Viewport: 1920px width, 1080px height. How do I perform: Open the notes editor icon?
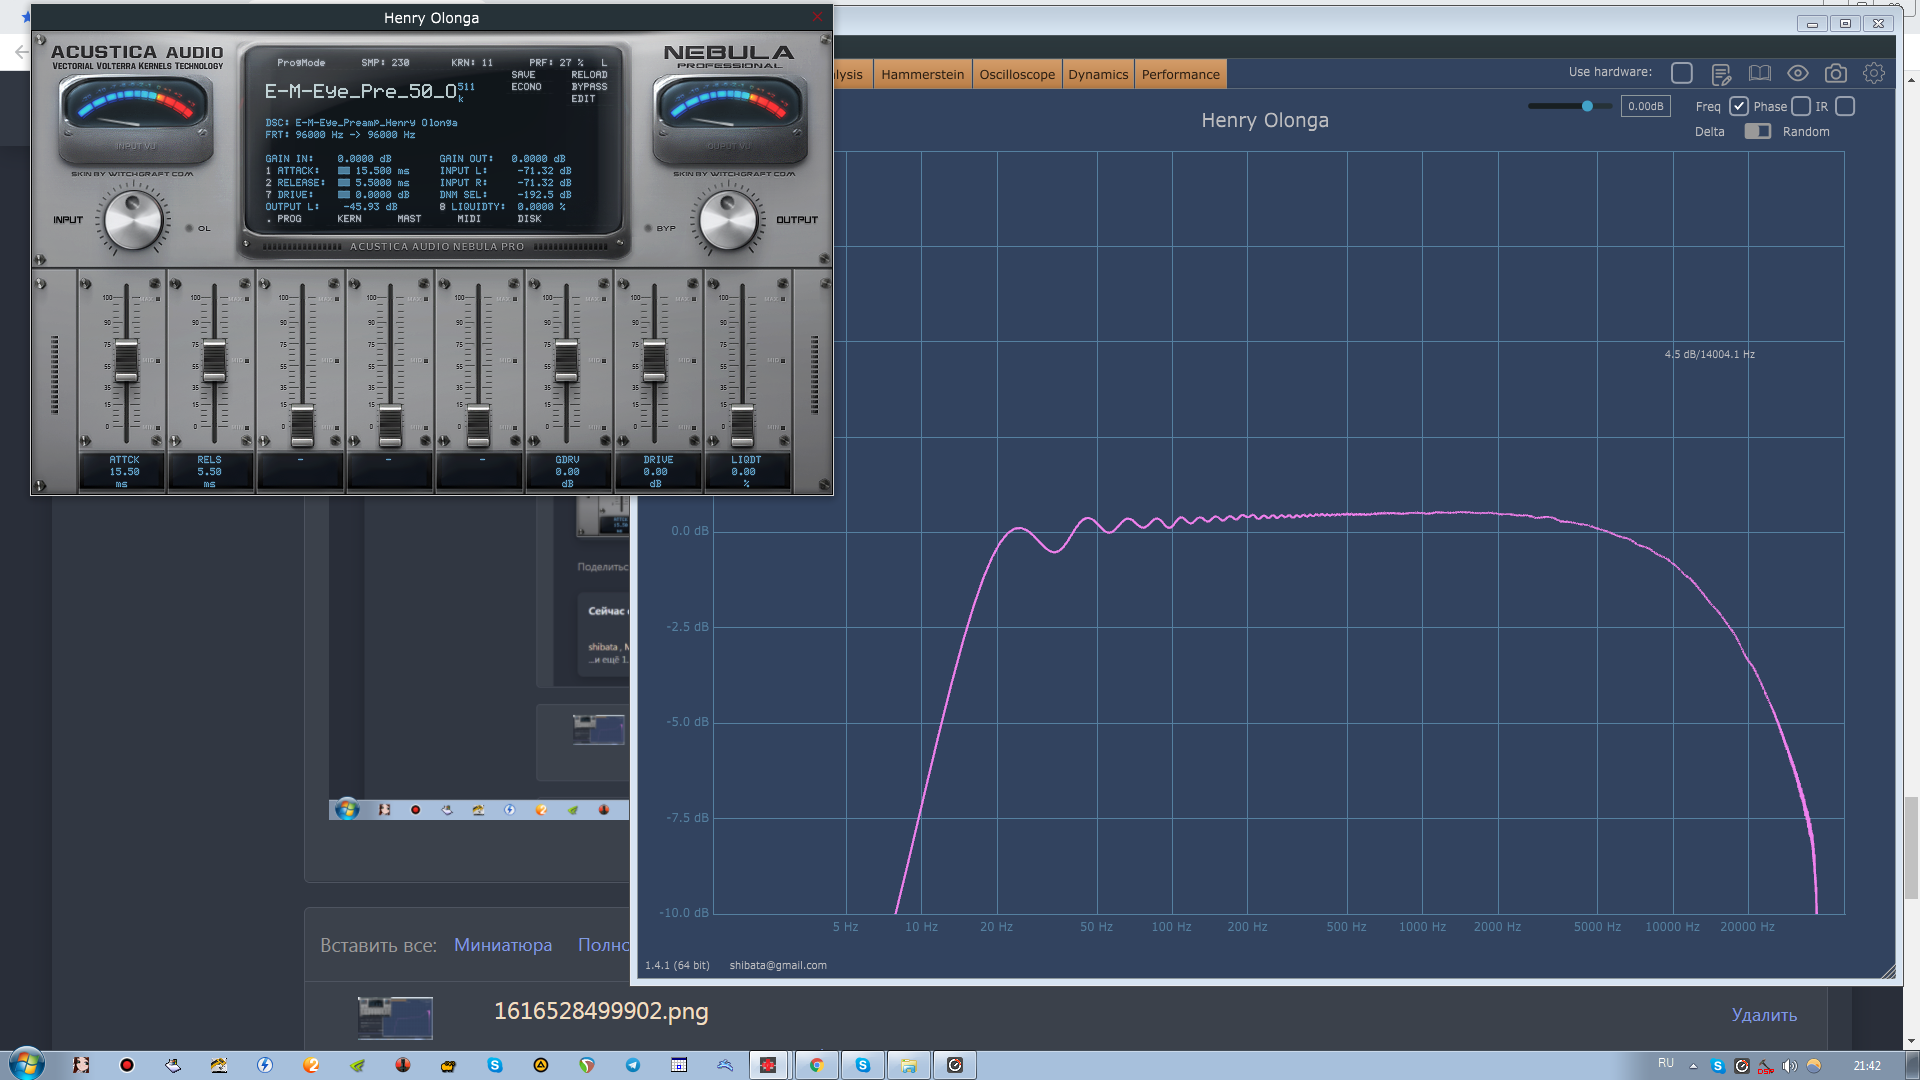tap(1721, 74)
